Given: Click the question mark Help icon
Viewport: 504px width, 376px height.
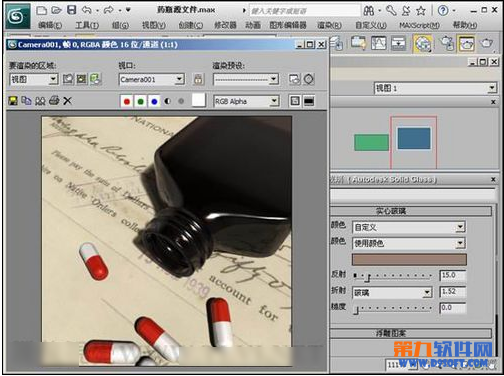Looking at the screenshot, I should click(x=443, y=11).
